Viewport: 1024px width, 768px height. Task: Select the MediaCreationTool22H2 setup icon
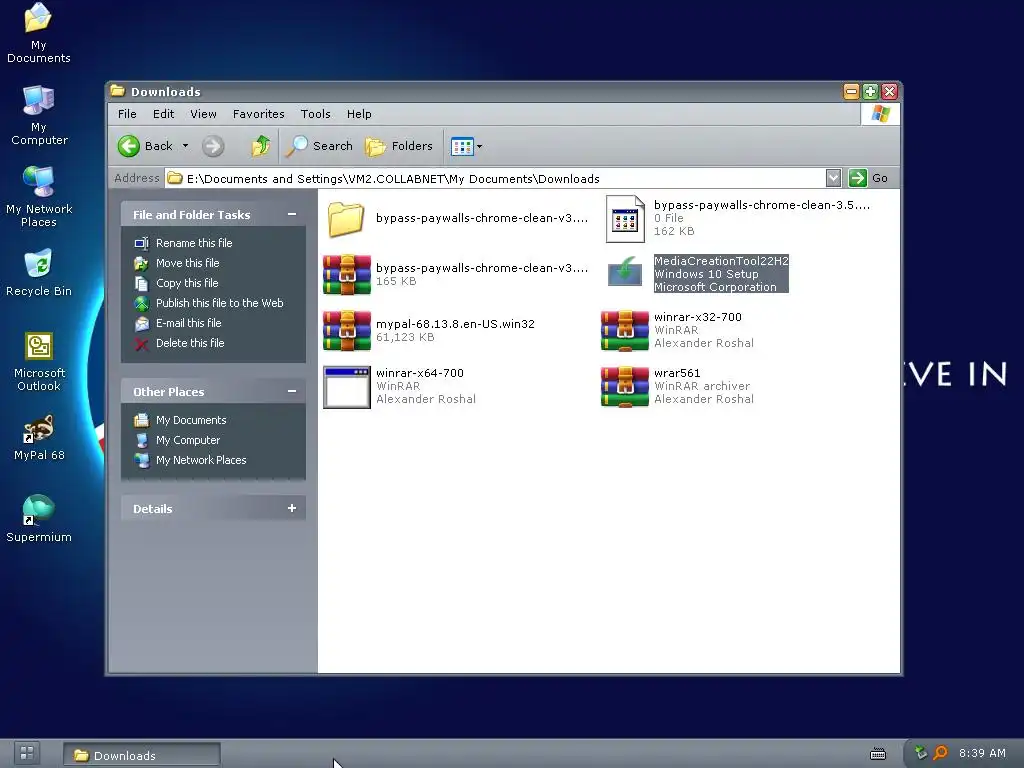click(625, 272)
